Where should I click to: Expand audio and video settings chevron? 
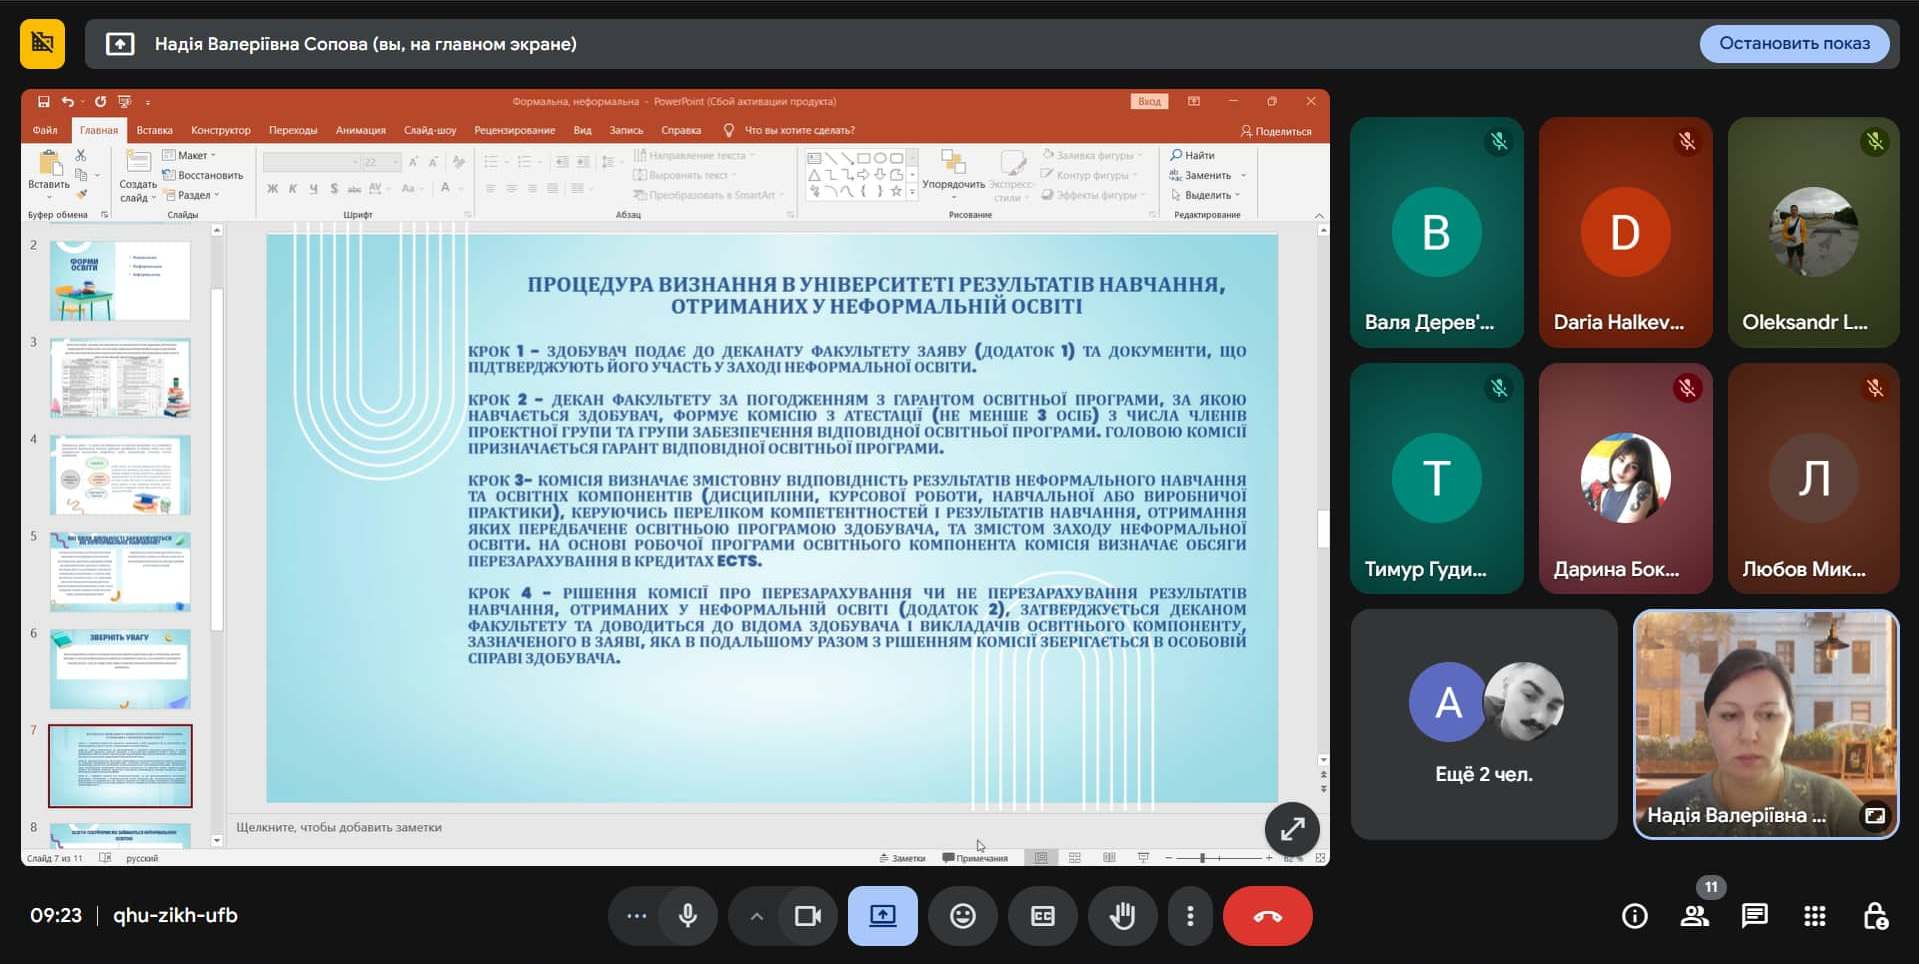tap(757, 916)
